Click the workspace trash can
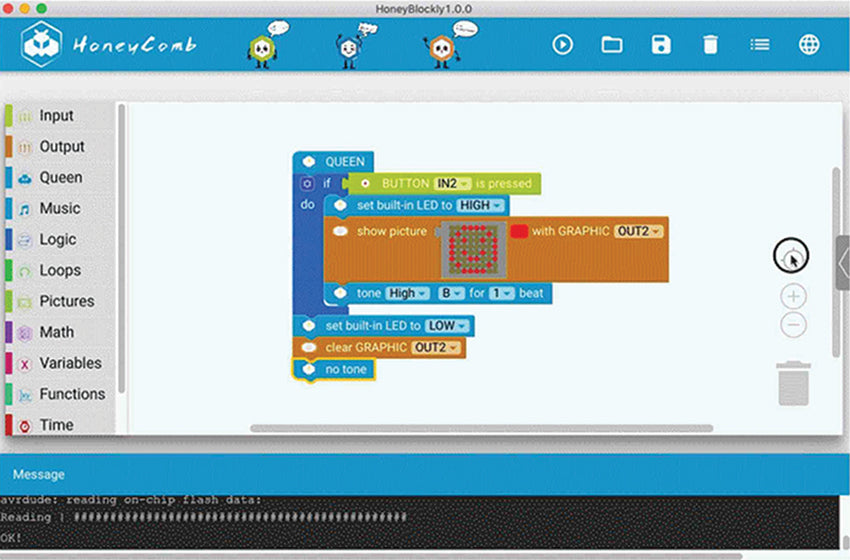This screenshot has width=850, height=560. 794,383
